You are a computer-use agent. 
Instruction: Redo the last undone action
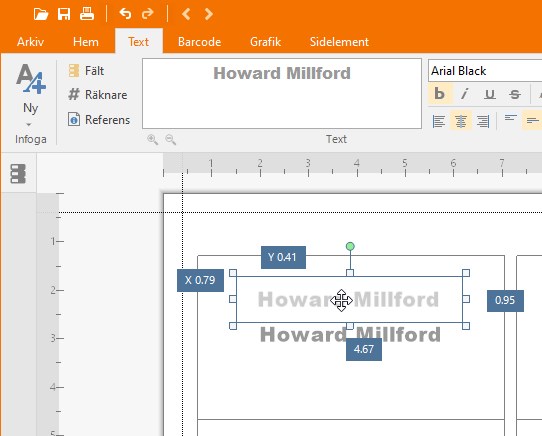point(148,14)
